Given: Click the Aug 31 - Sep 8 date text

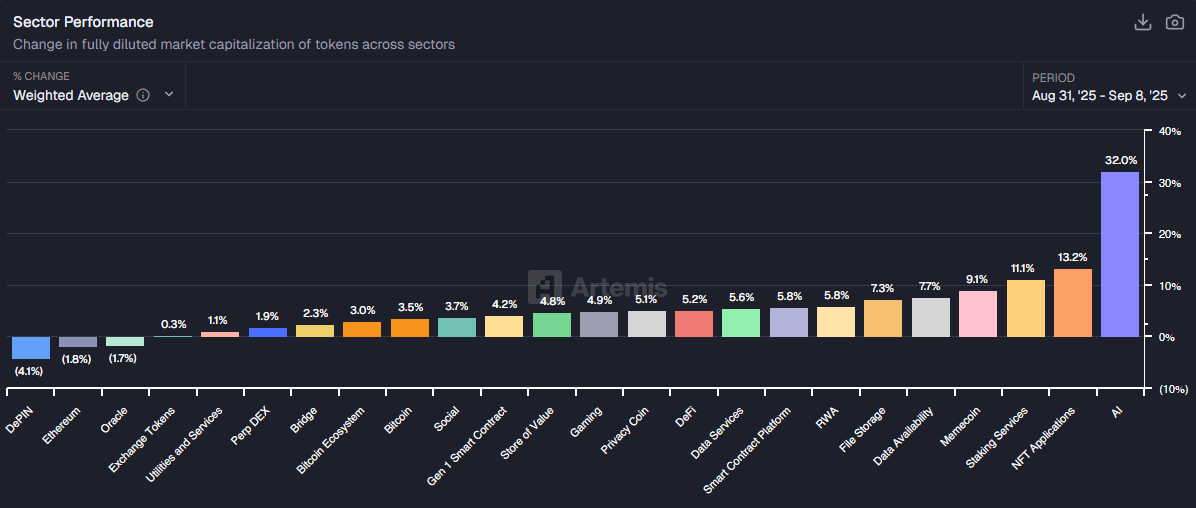Looking at the screenshot, I should coord(1099,96).
